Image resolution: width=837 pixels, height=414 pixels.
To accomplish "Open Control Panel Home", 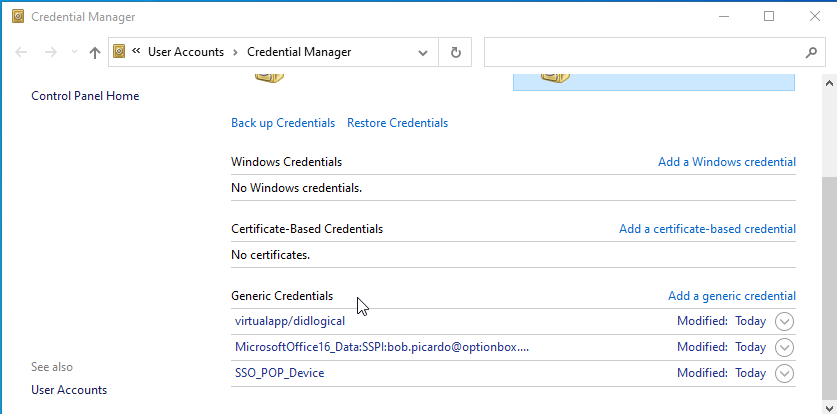I will click(85, 96).
